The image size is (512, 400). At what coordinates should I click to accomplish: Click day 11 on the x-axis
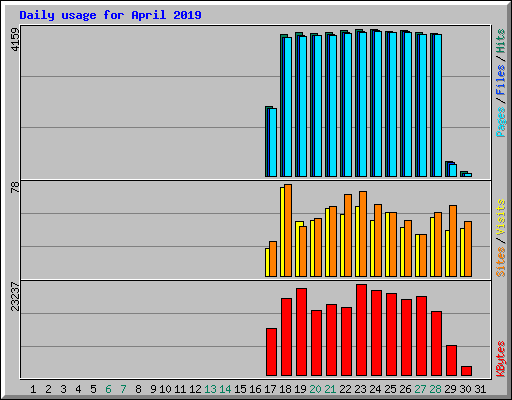[180, 389]
